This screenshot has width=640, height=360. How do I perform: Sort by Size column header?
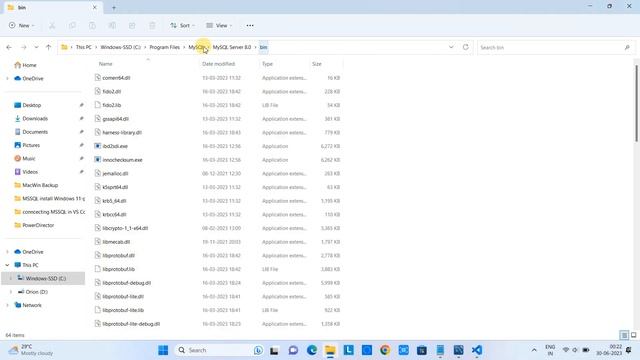coord(317,64)
